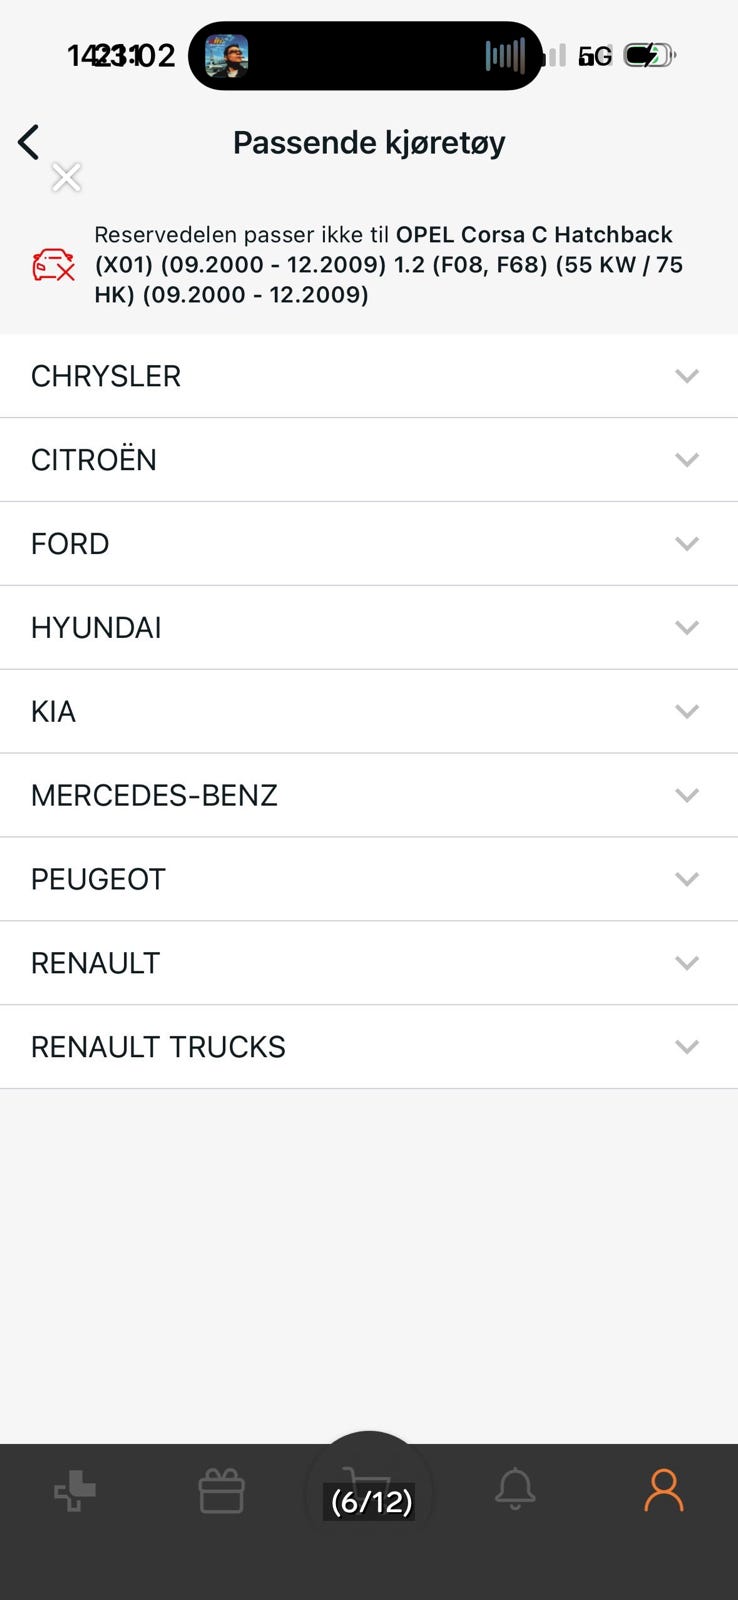
Task: Tap the RENAULT brand label
Action: click(96, 963)
